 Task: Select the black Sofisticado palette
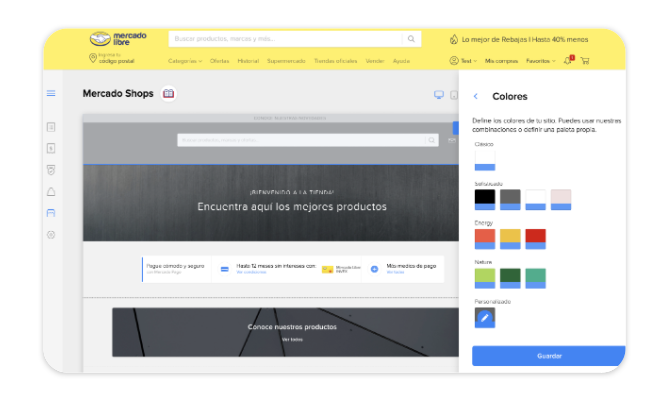485,200
